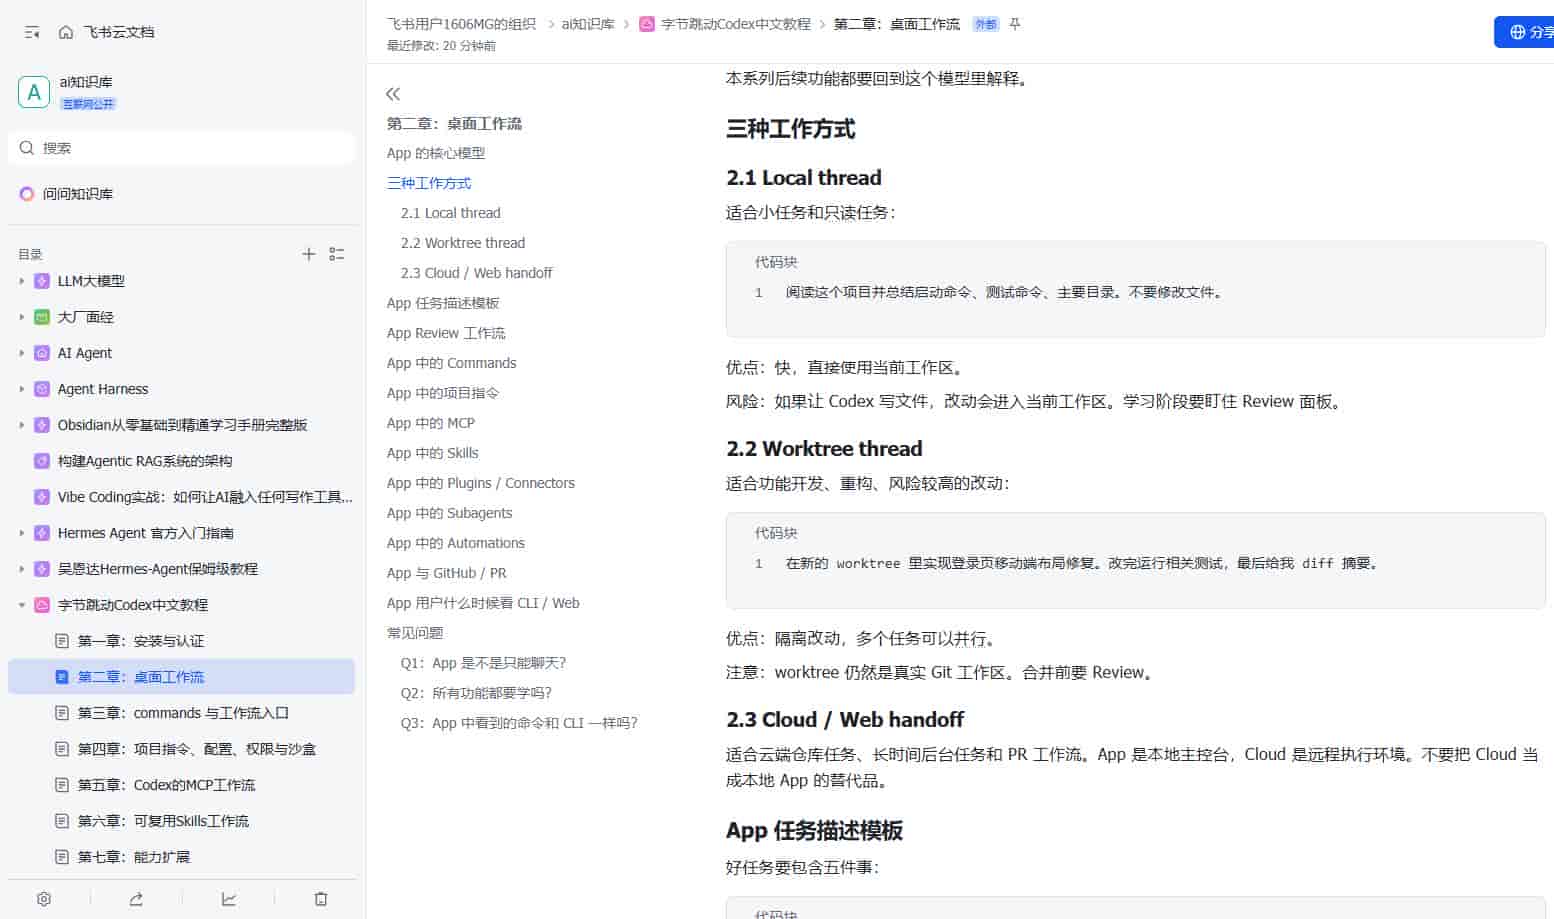Add a new item to the 目录

(x=309, y=254)
